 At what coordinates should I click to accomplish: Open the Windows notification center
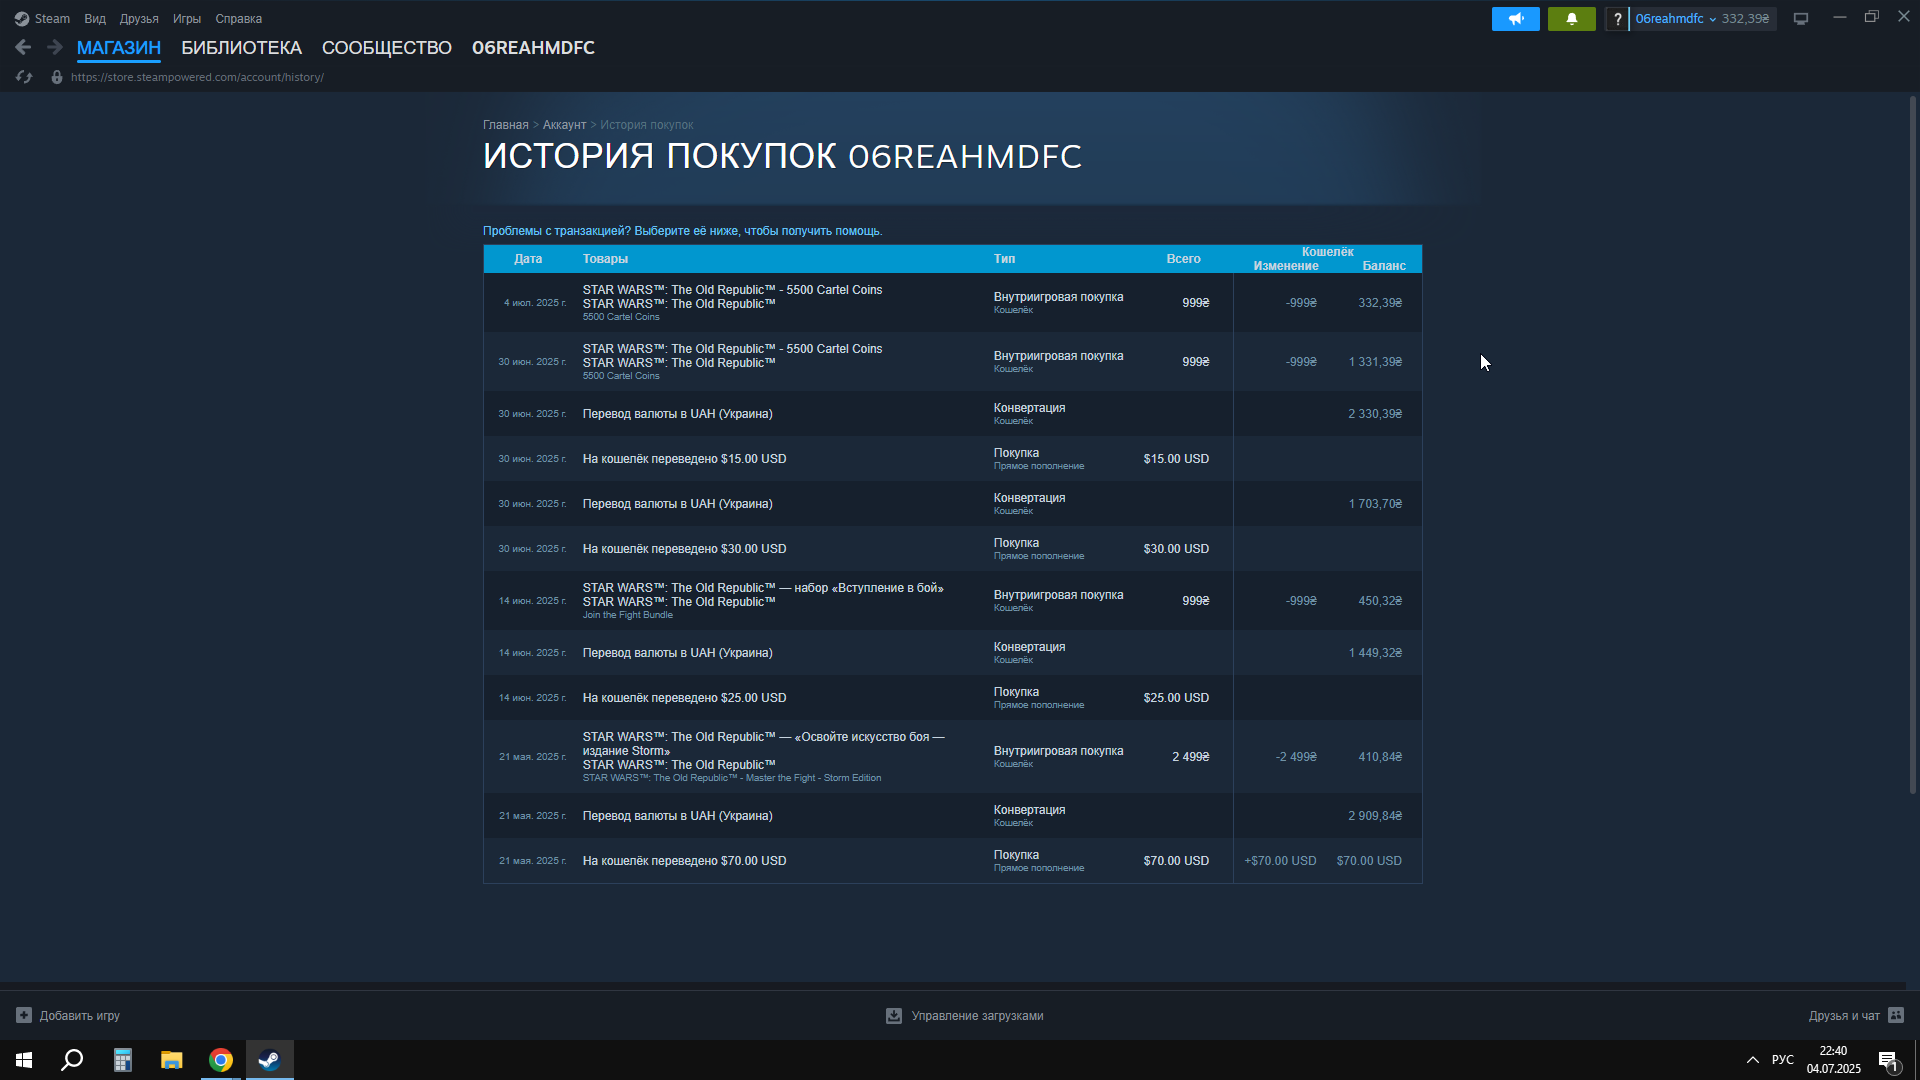(x=1888, y=1060)
